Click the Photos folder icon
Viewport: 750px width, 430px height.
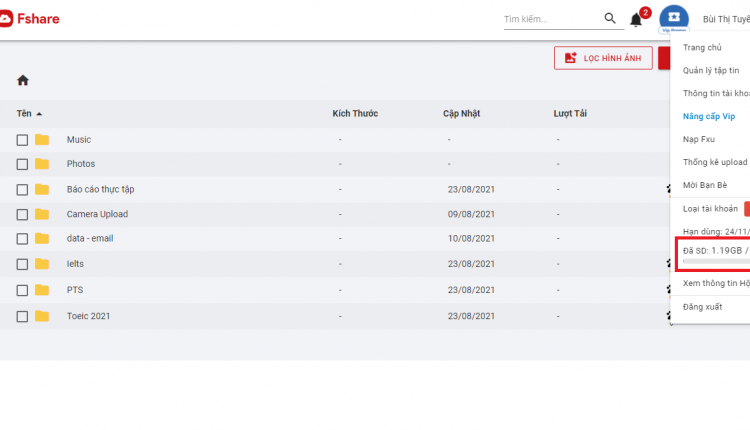click(x=42, y=164)
